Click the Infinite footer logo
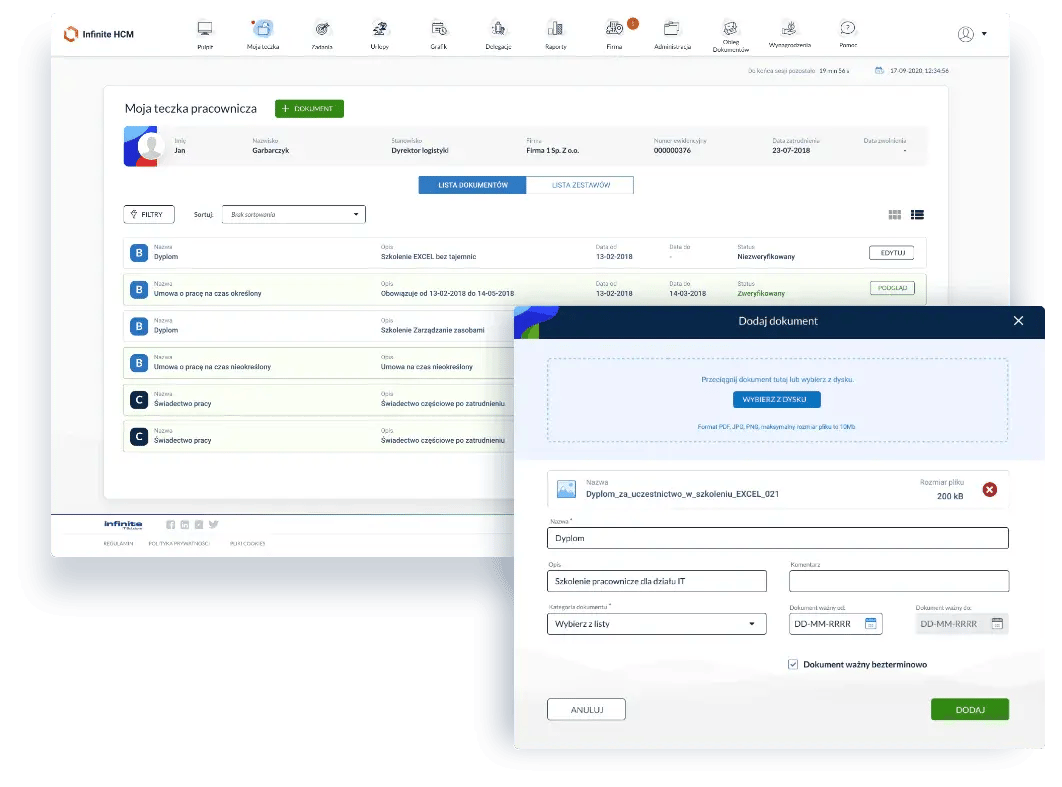Viewport: 1062px width, 787px height. click(123, 524)
